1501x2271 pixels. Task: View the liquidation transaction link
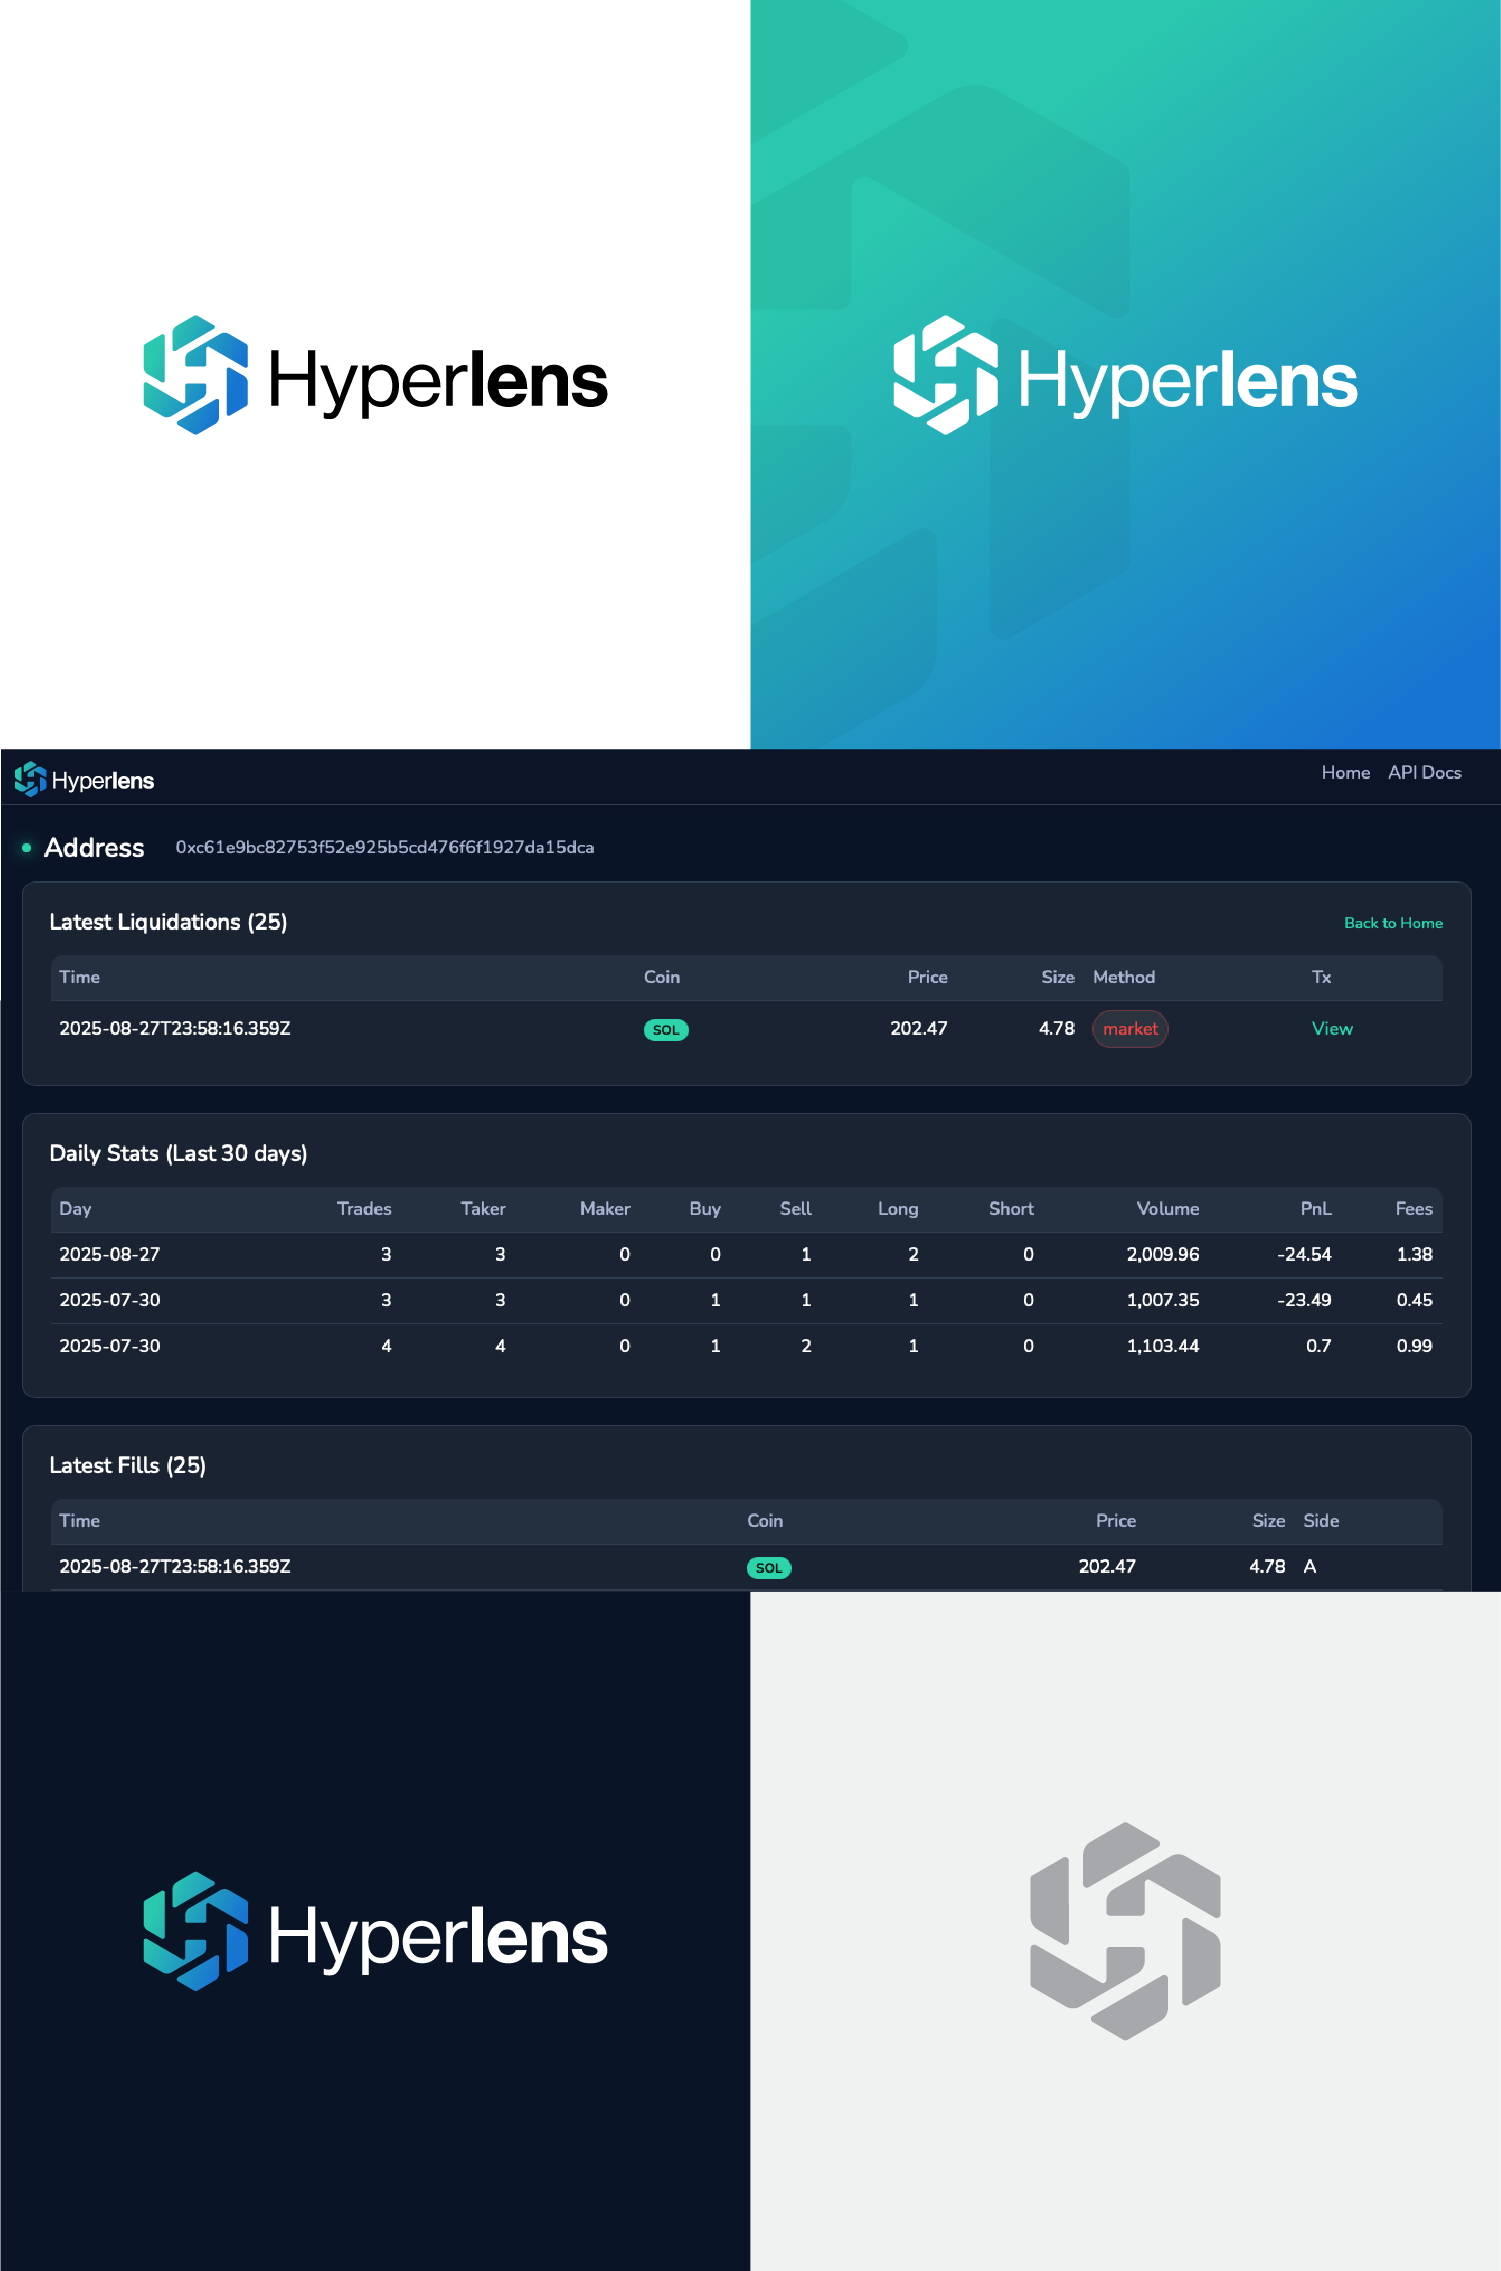click(x=1332, y=1029)
